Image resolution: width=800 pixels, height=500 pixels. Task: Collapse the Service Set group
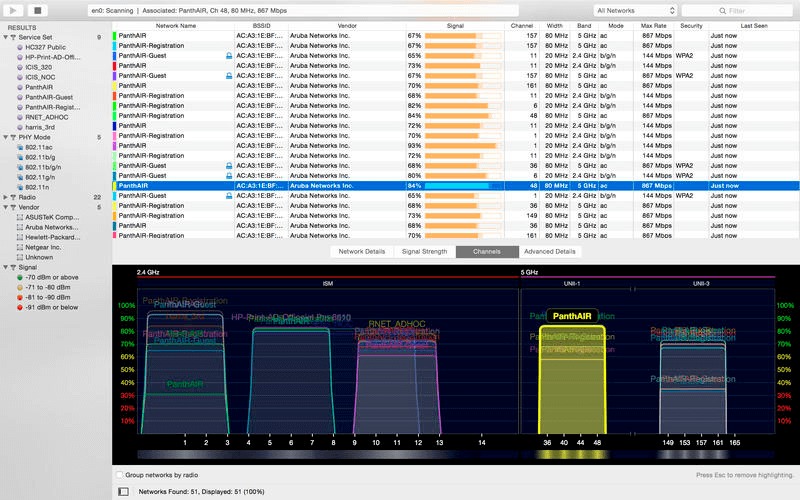(5, 37)
